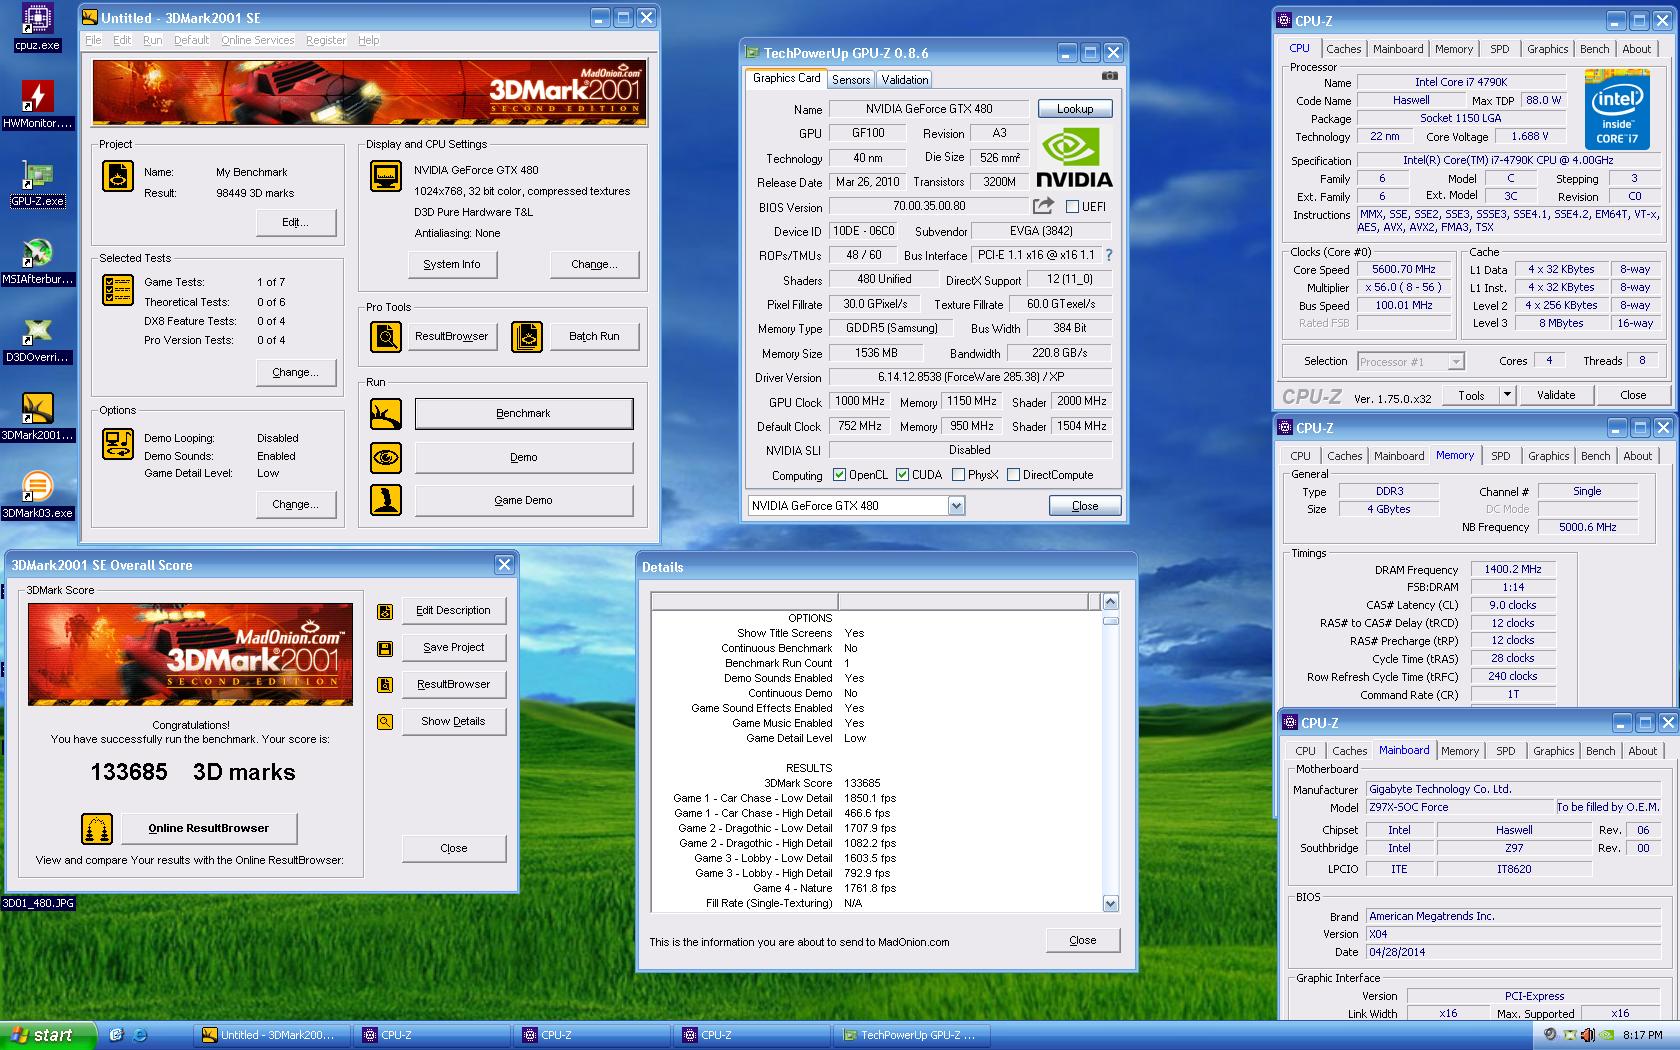Toggle the UEFI checkbox in GPU-Z

click(x=1072, y=207)
